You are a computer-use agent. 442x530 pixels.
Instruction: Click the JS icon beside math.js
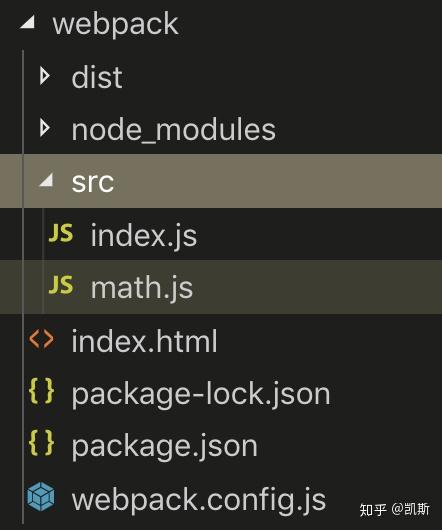pos(61,285)
